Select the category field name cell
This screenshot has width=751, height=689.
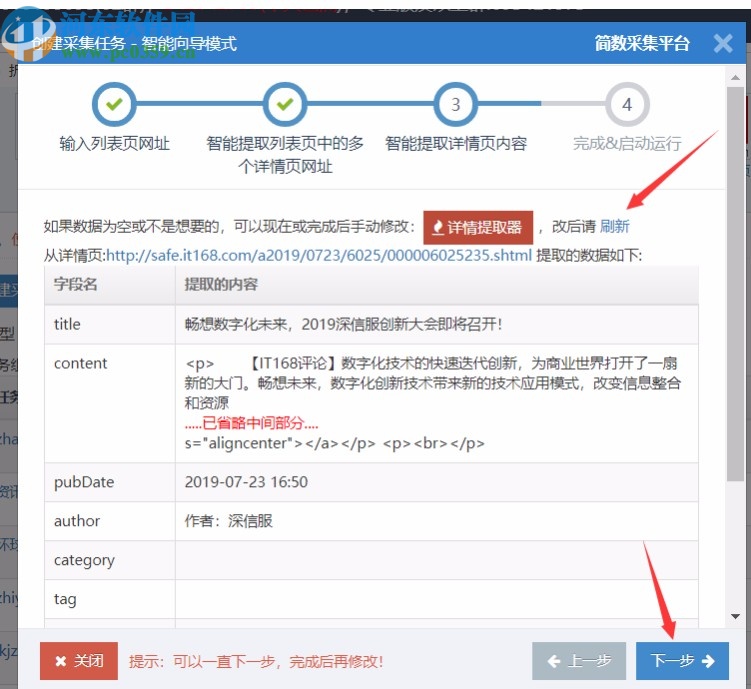[x=110, y=560]
